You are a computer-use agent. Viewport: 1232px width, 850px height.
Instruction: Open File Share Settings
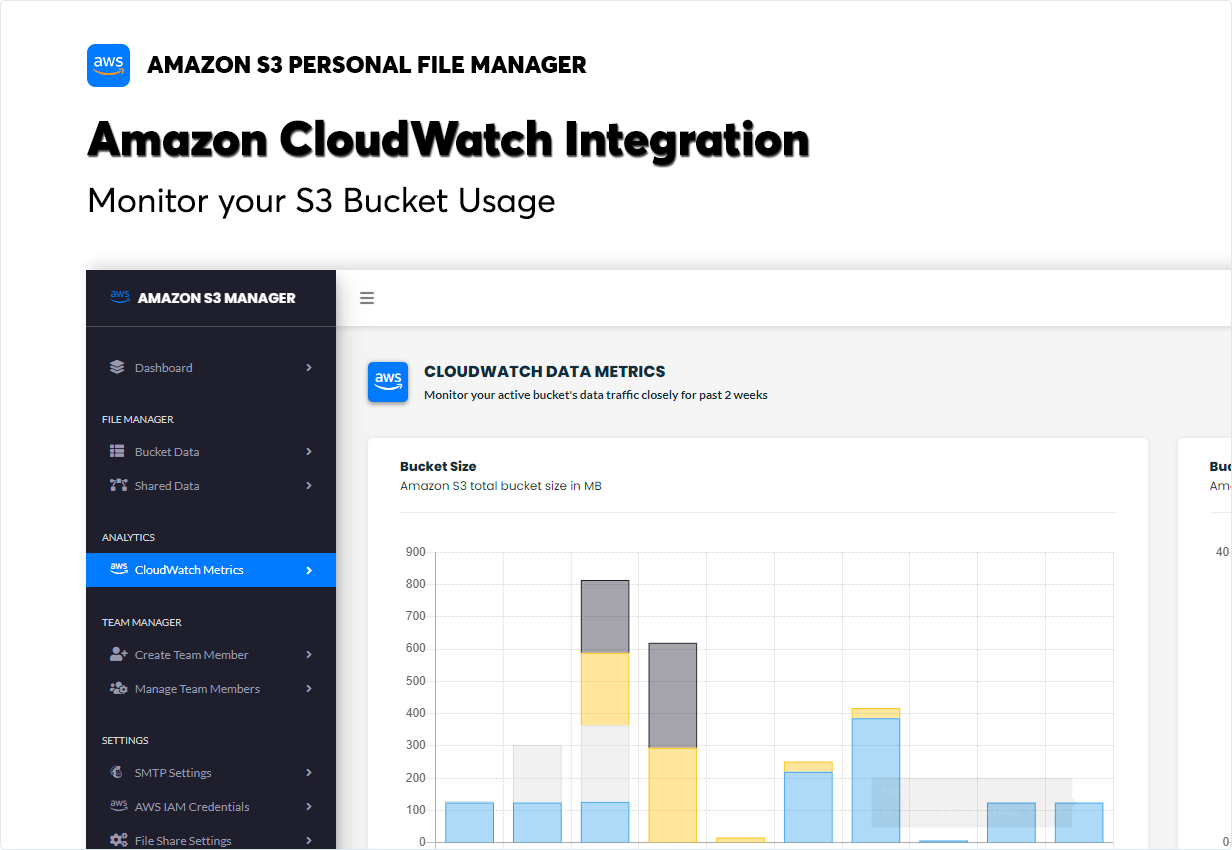[x=211, y=839]
